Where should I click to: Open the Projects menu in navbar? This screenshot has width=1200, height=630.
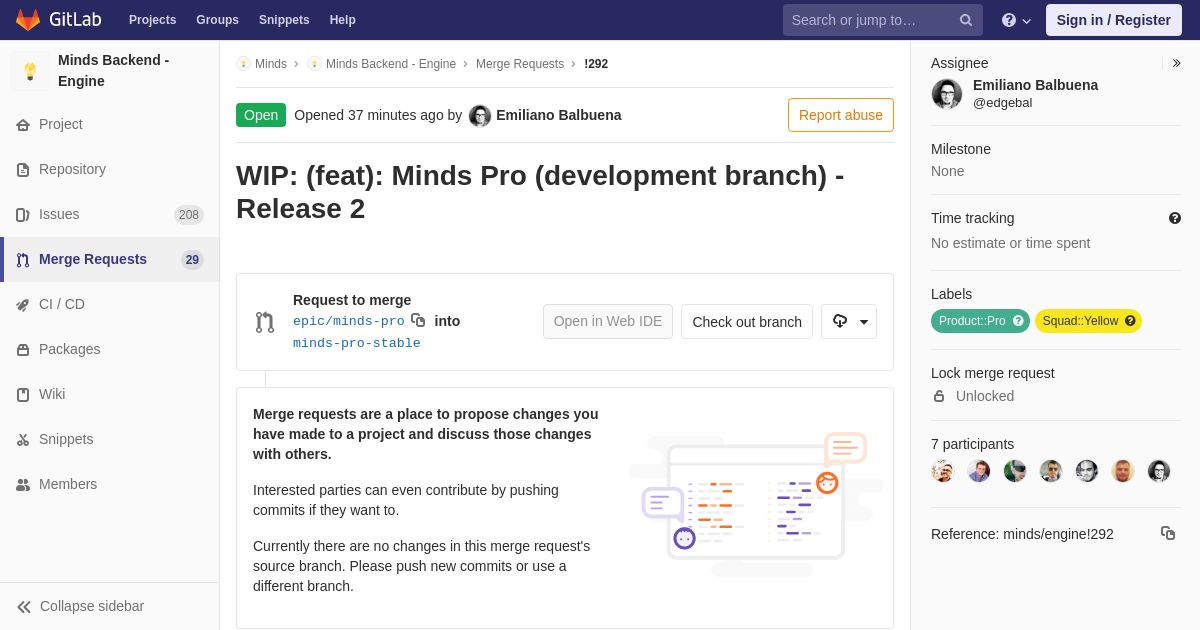coord(152,20)
